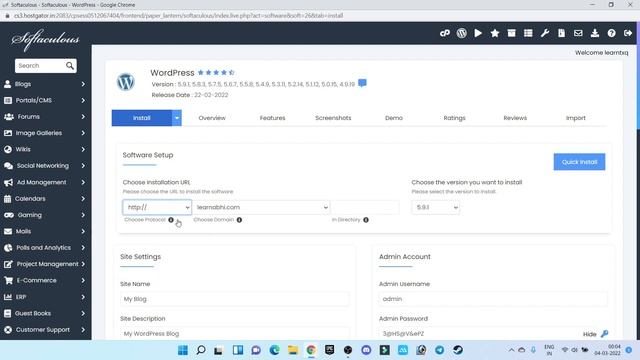Click info icon beside In Directory

coord(366,220)
